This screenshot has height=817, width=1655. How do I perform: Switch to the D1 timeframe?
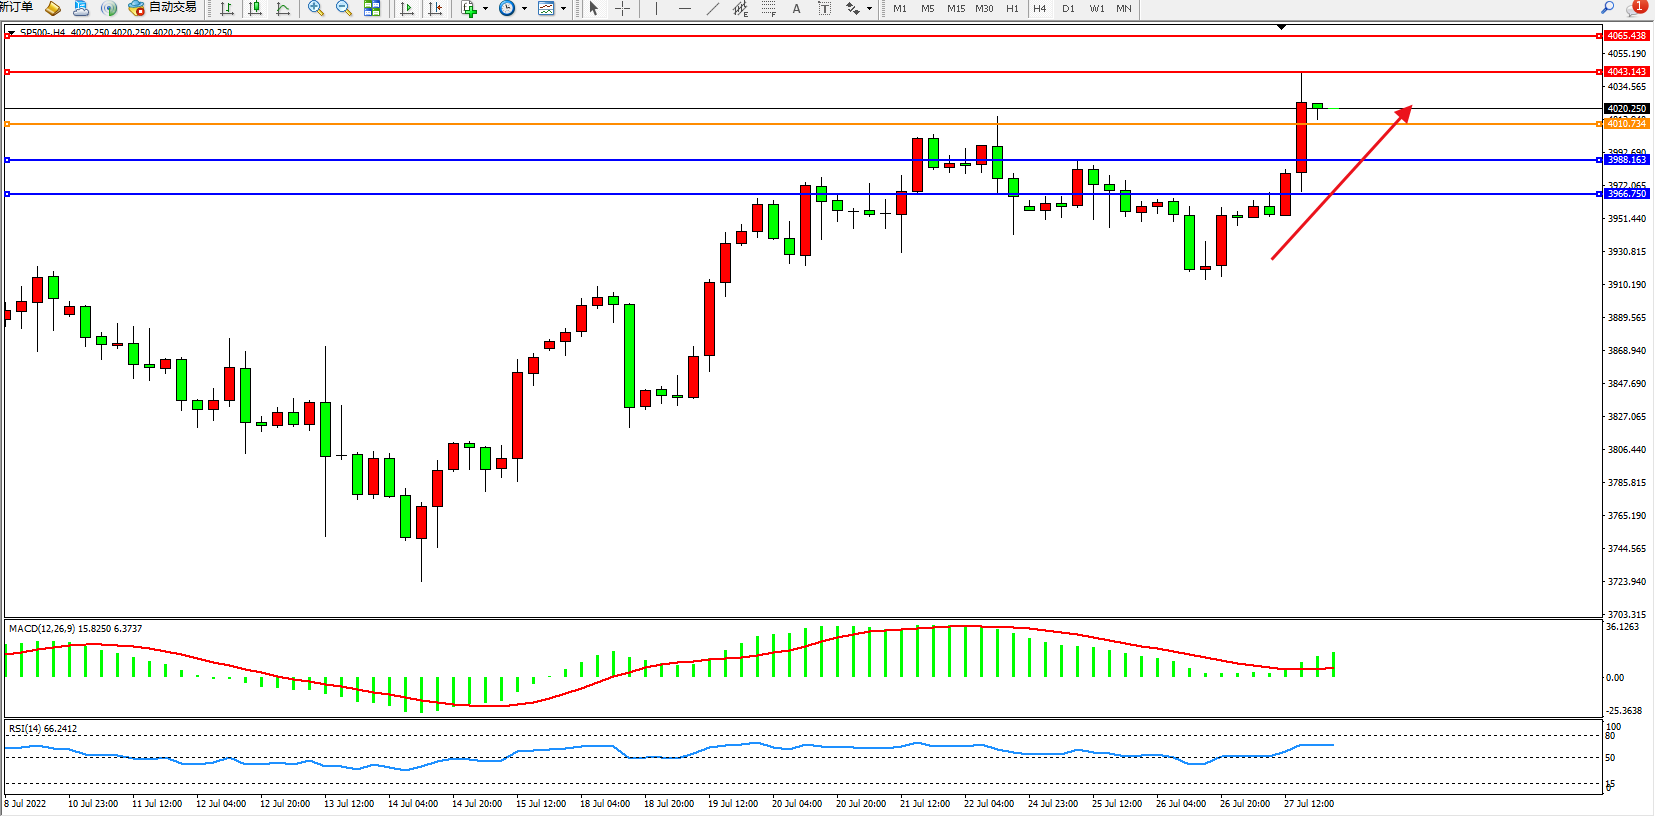pos(1068,9)
